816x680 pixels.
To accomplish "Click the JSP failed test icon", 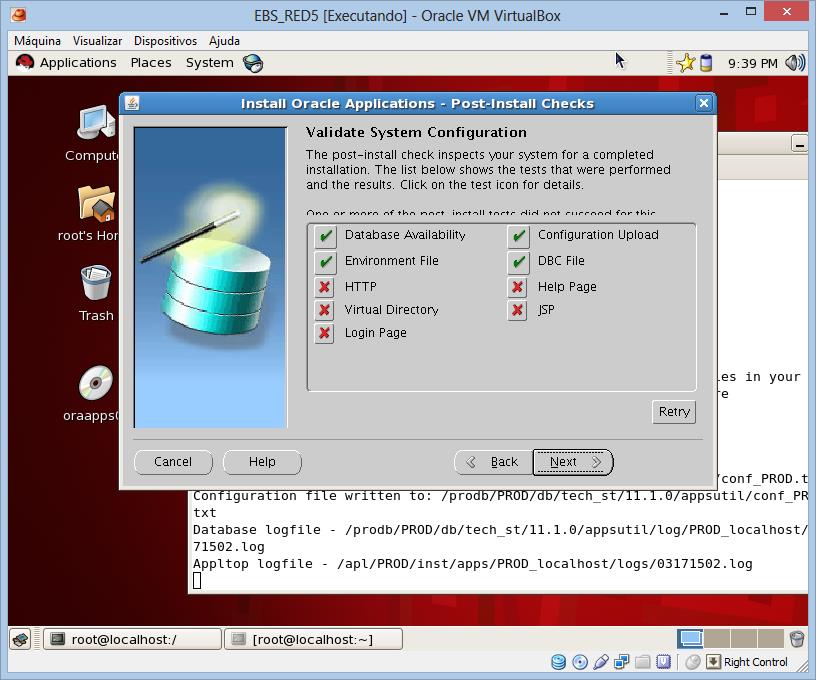I will [517, 310].
